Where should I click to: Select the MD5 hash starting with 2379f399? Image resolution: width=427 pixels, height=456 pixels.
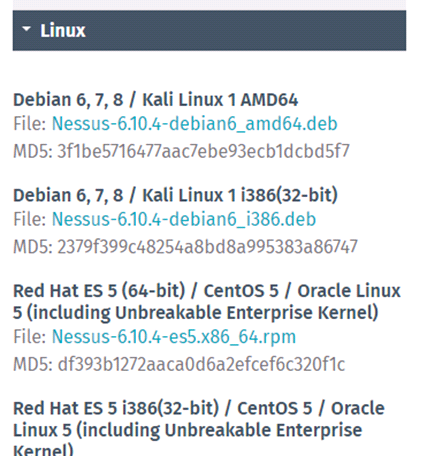pyautogui.click(x=207, y=247)
